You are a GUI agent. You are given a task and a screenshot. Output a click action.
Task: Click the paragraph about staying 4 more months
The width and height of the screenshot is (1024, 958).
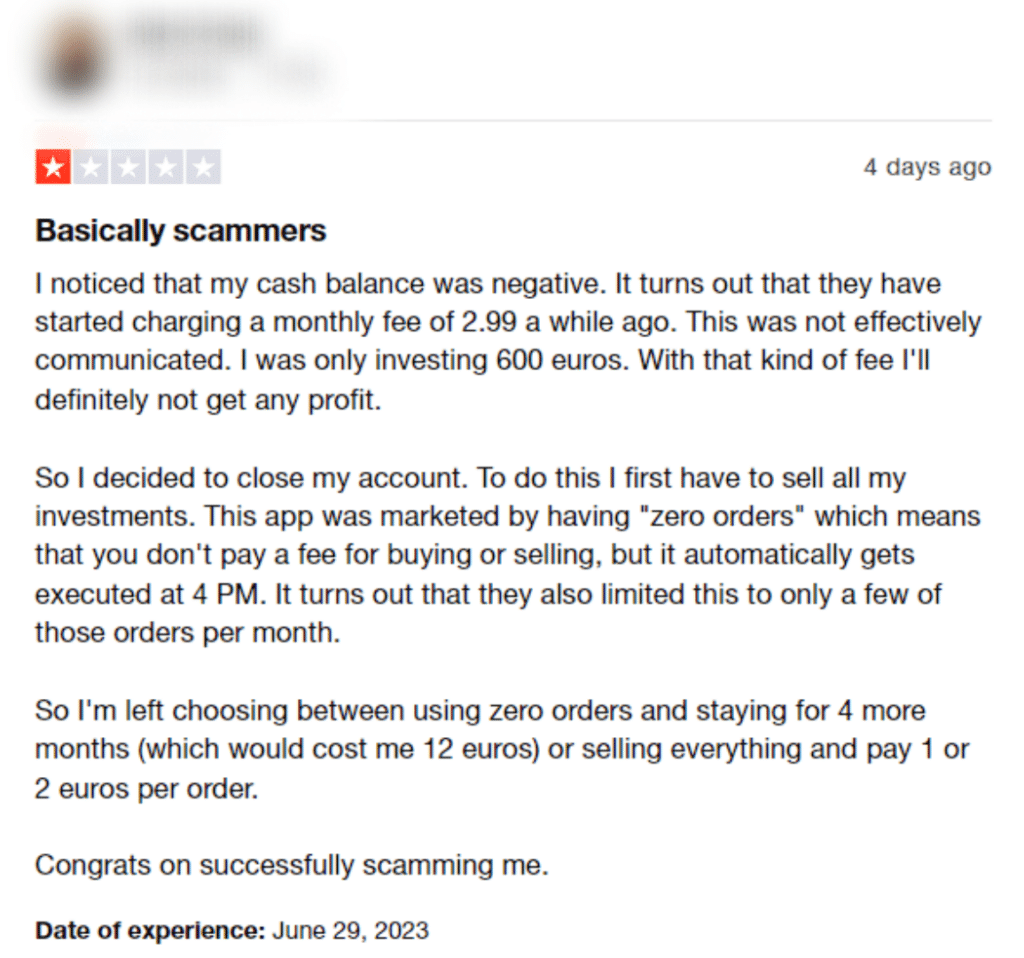pos(502,749)
